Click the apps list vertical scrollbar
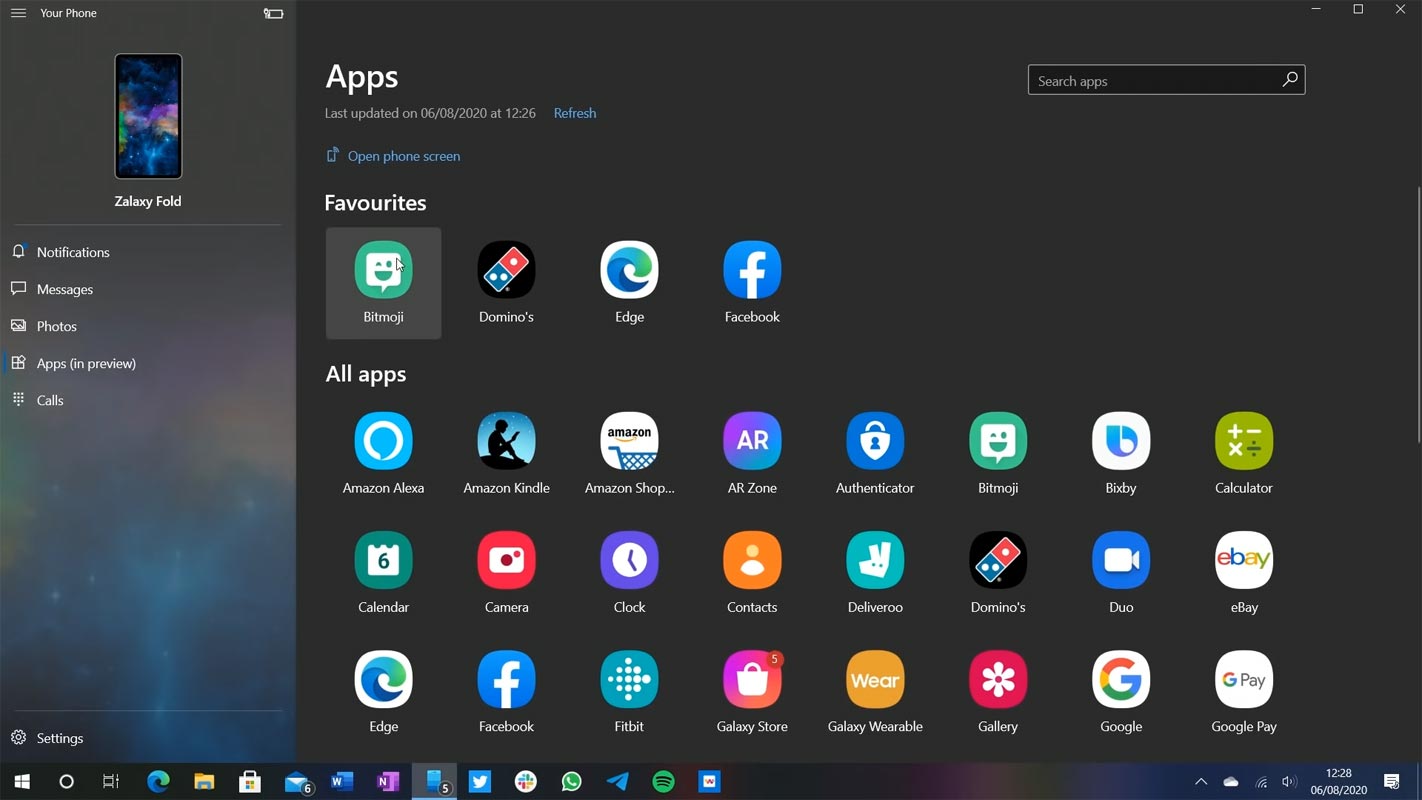 pos(1418,314)
